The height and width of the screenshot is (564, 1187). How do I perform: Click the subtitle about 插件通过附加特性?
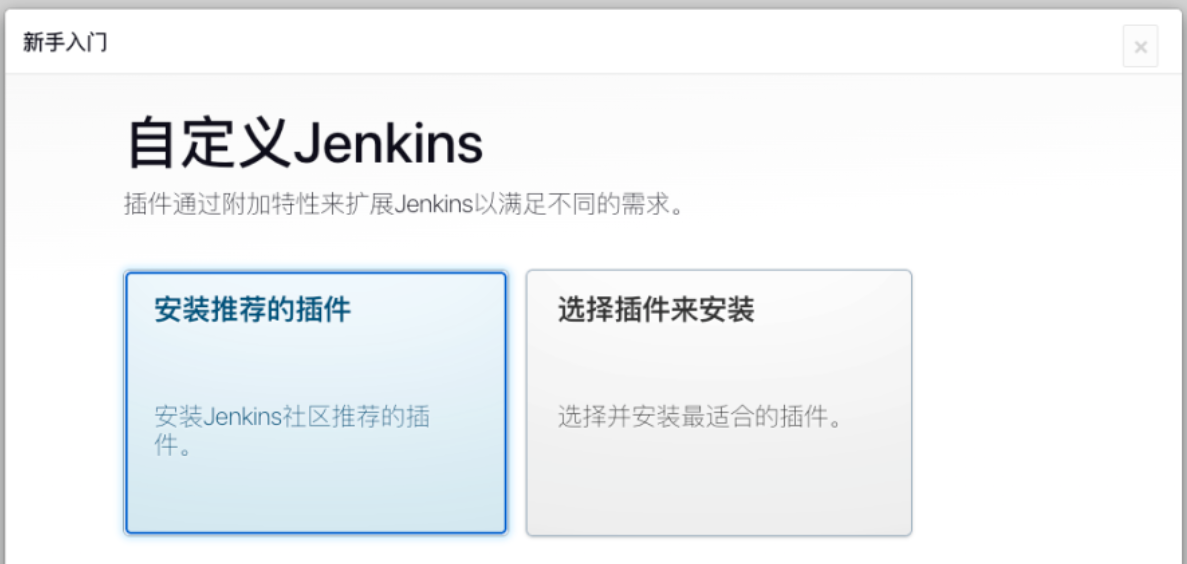pyautogui.click(x=403, y=204)
